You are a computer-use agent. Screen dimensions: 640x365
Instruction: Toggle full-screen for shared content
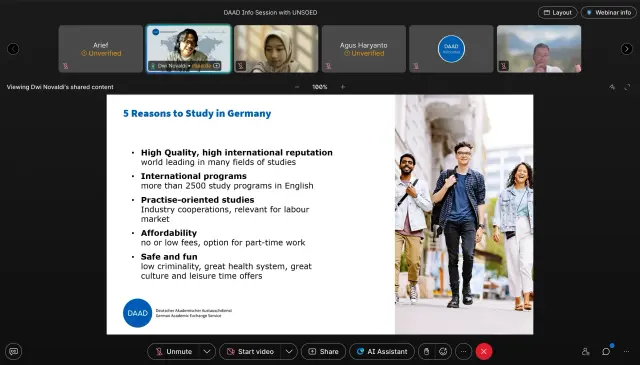pos(627,87)
